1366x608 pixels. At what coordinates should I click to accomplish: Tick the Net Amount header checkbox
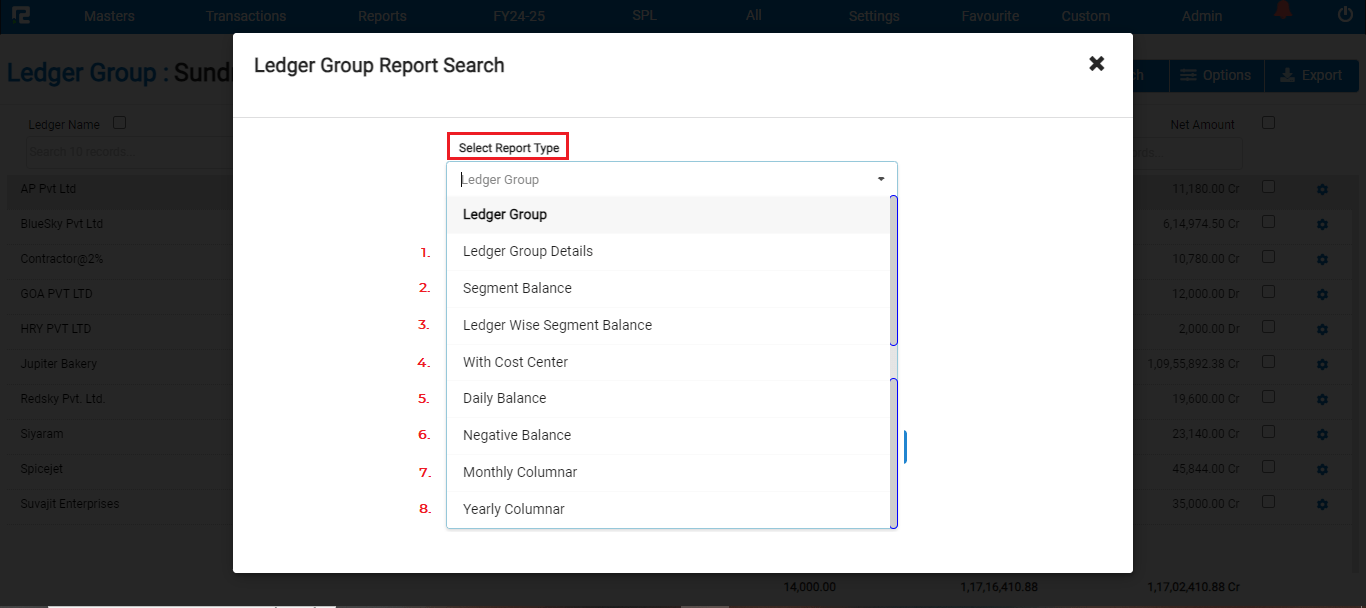1268,123
